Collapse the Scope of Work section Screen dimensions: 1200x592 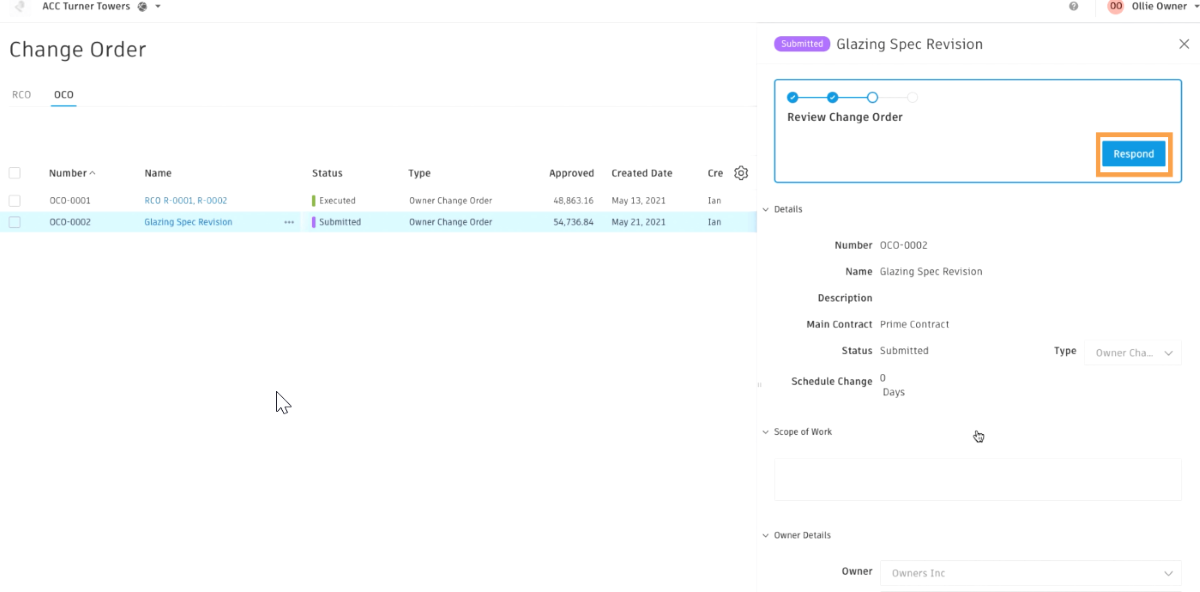[x=766, y=432]
